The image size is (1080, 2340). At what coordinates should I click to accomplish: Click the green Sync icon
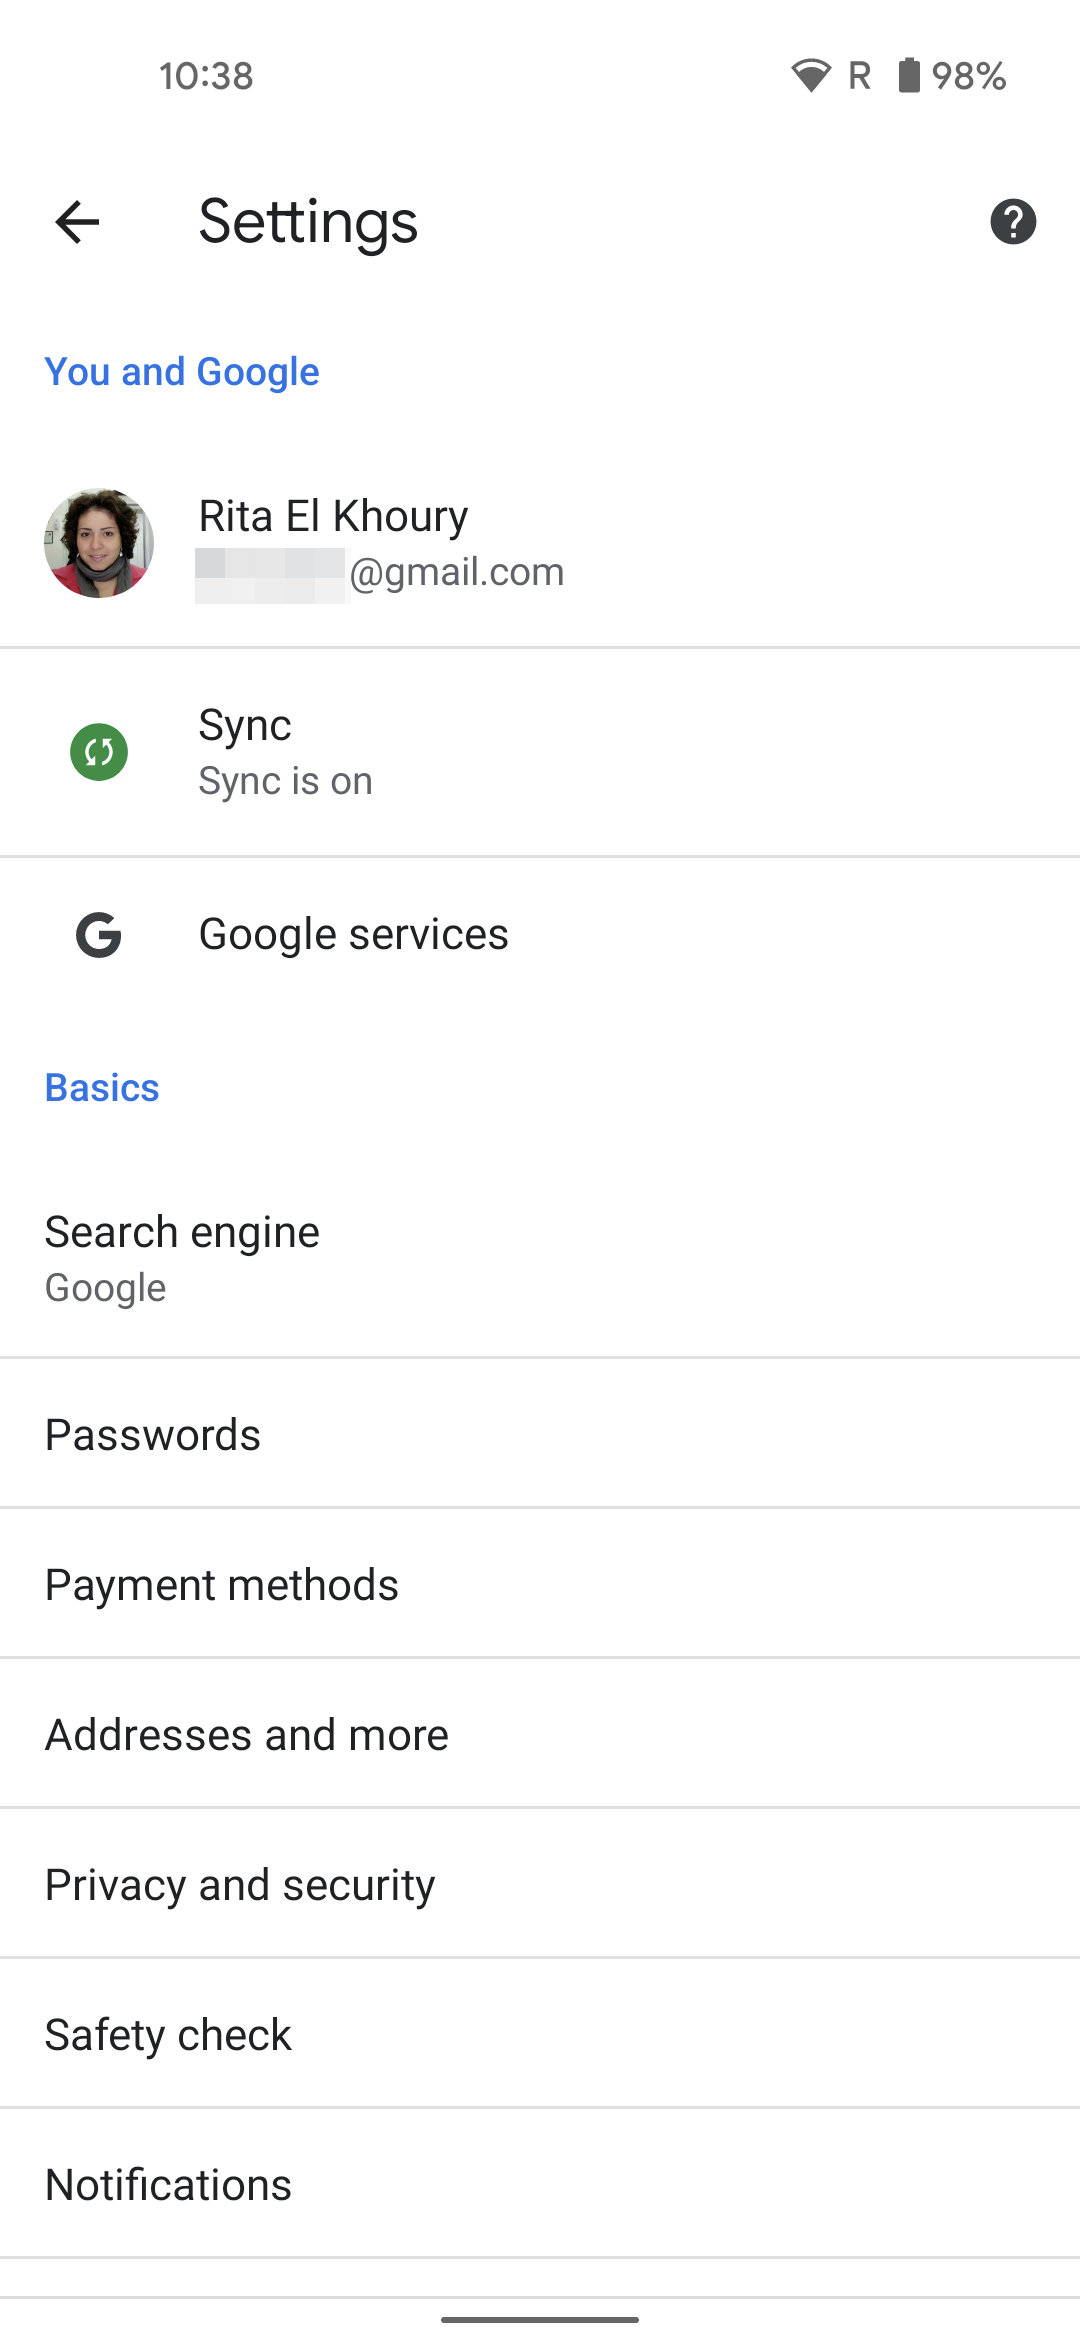[x=97, y=752]
